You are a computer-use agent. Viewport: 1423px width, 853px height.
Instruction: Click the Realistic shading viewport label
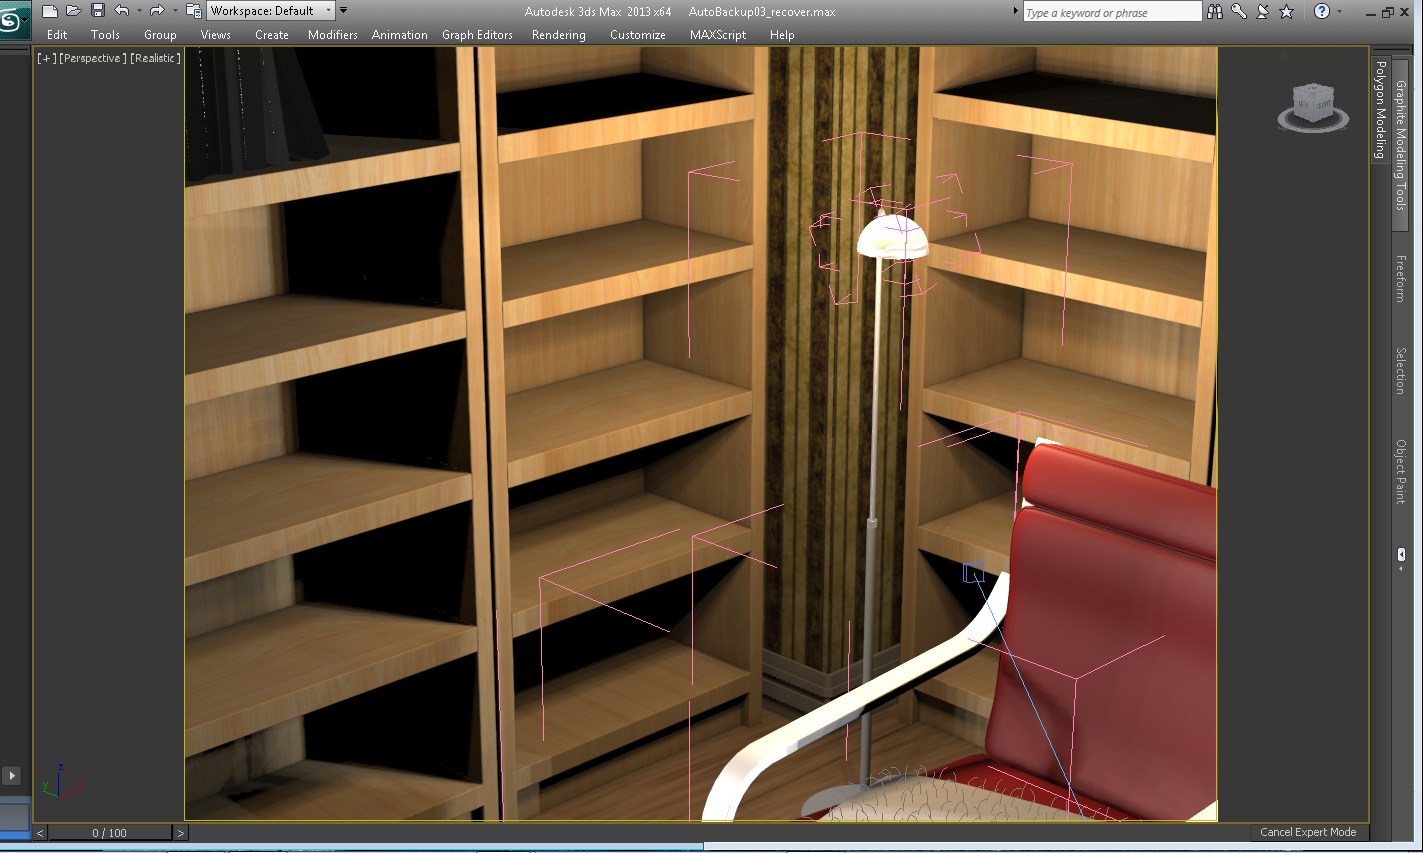click(x=155, y=58)
